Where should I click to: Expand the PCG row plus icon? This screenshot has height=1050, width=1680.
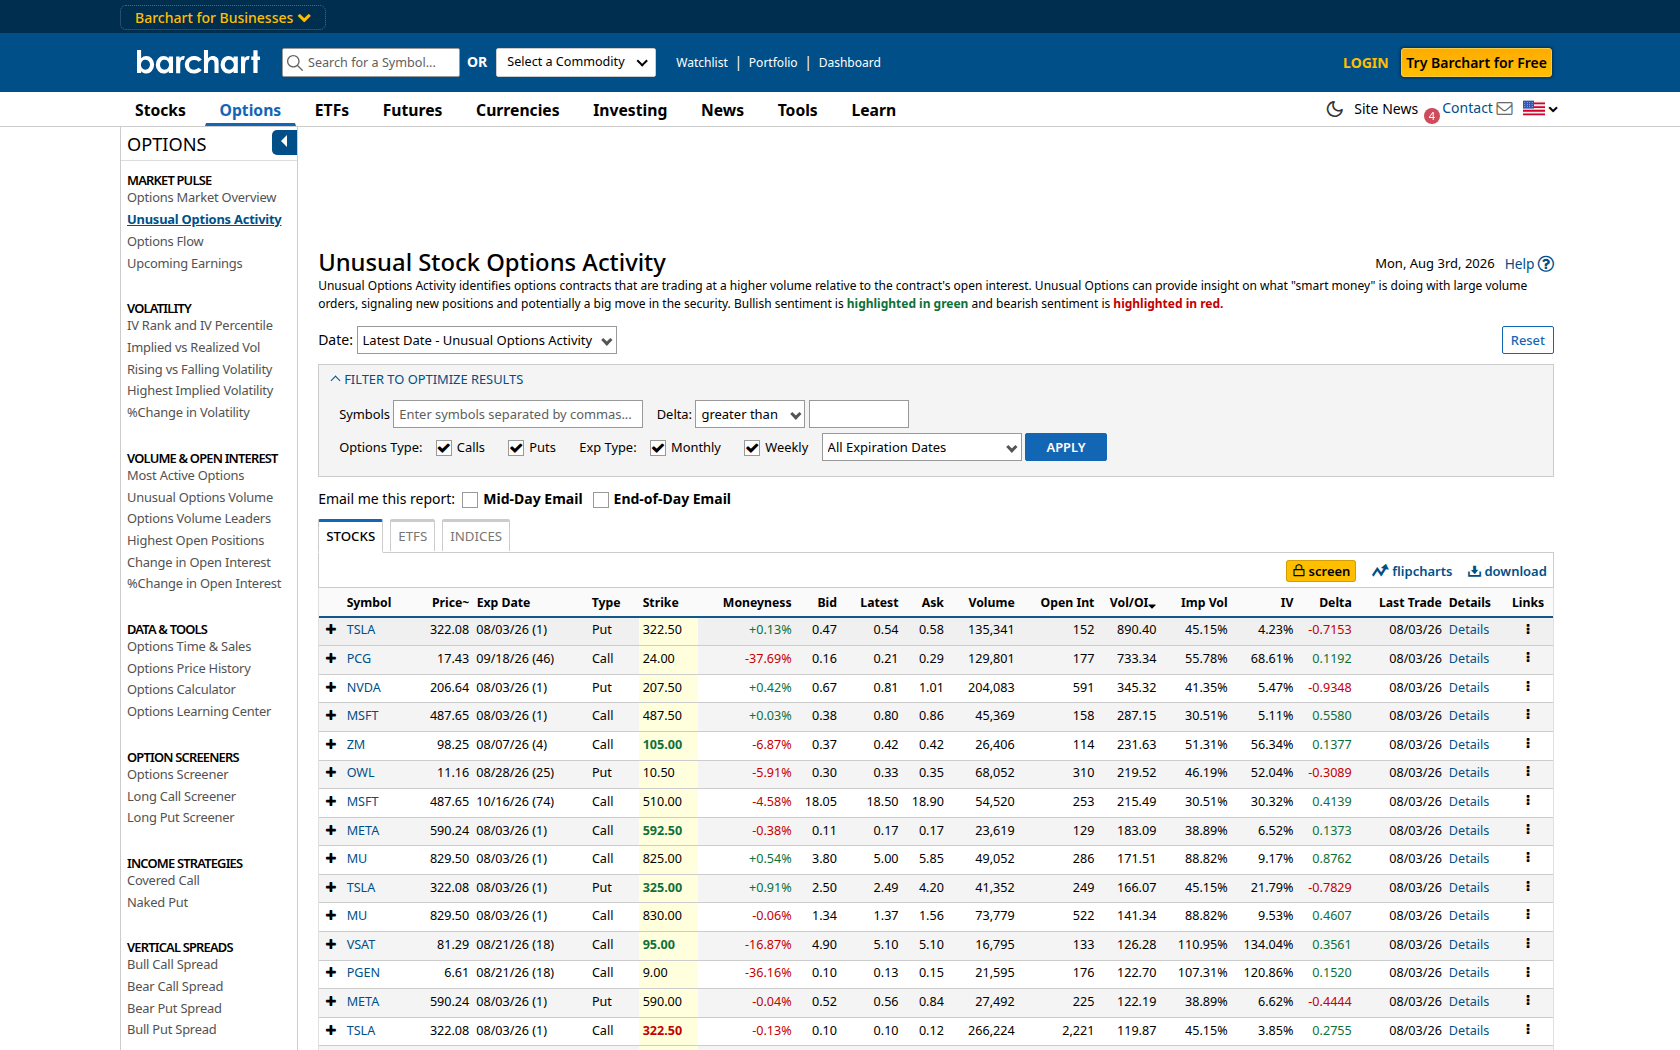331,659
